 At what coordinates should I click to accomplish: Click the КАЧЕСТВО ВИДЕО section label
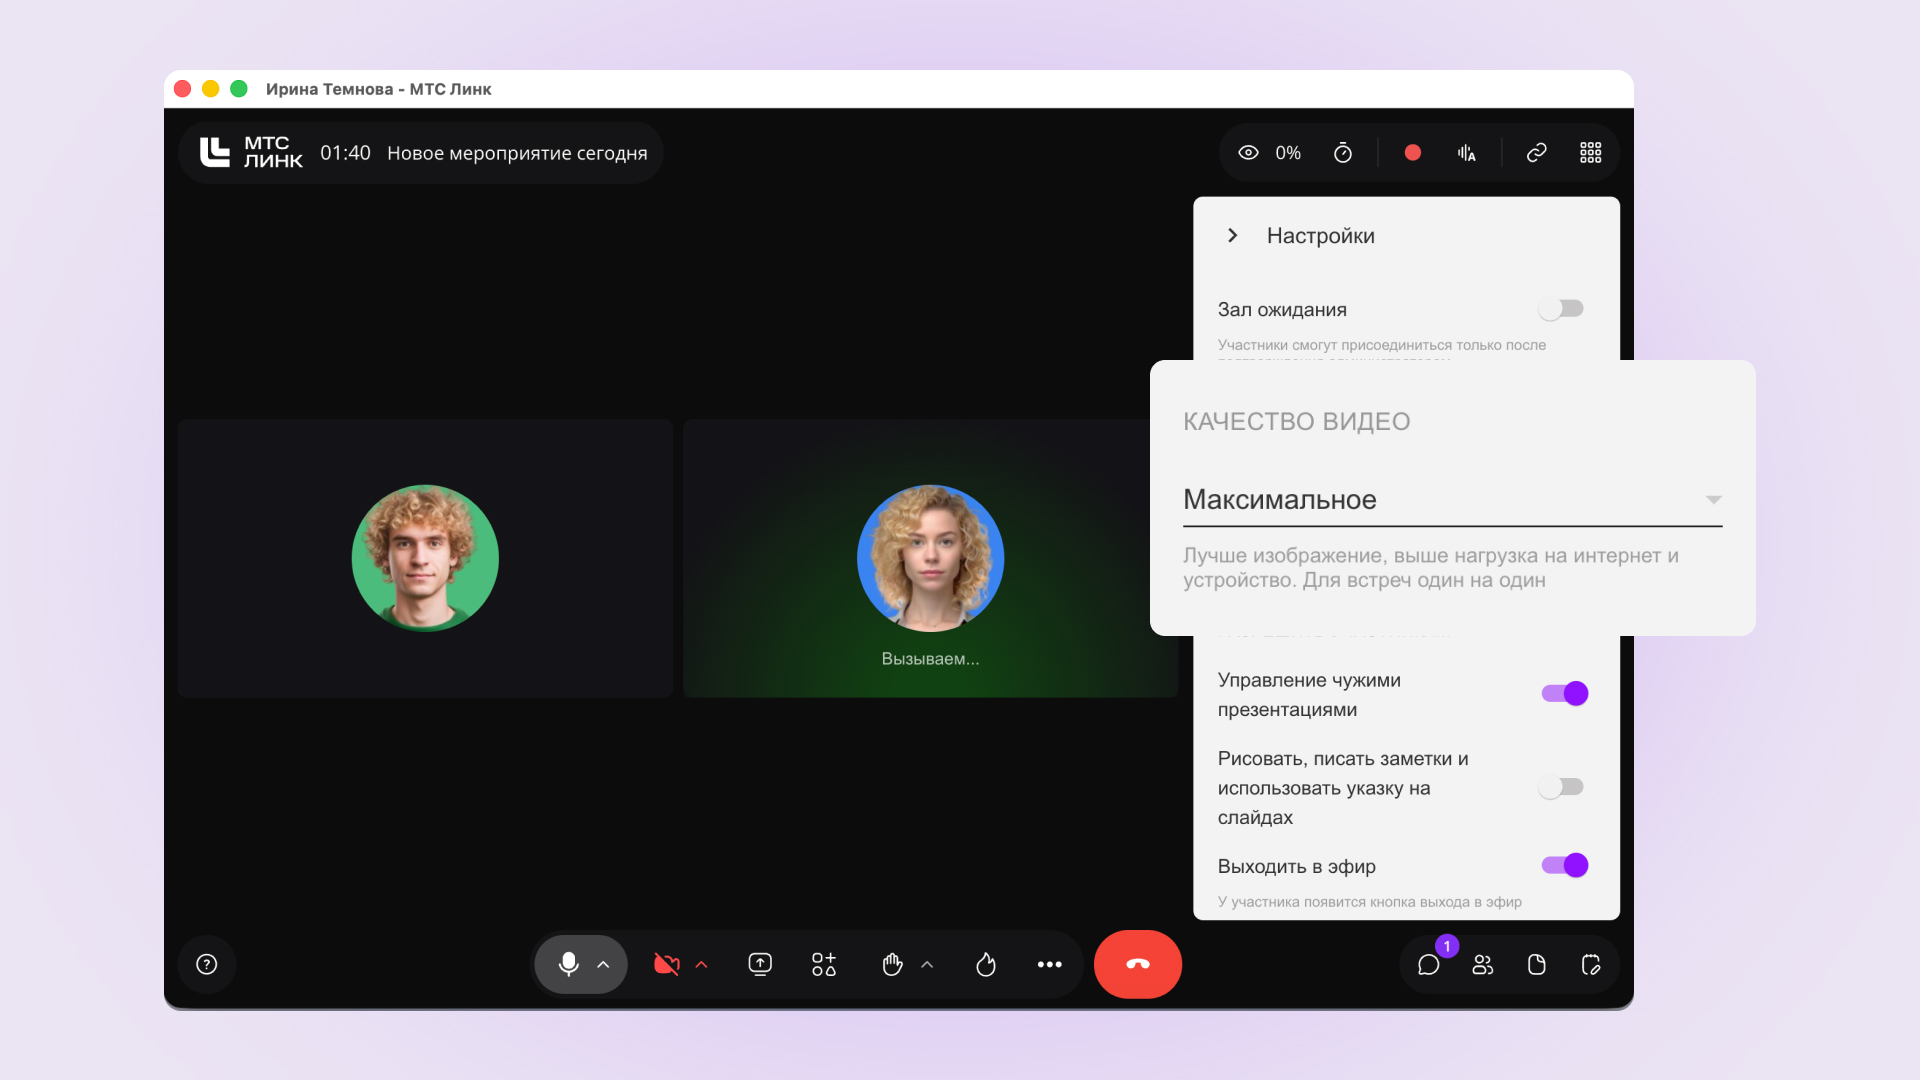coord(1296,422)
